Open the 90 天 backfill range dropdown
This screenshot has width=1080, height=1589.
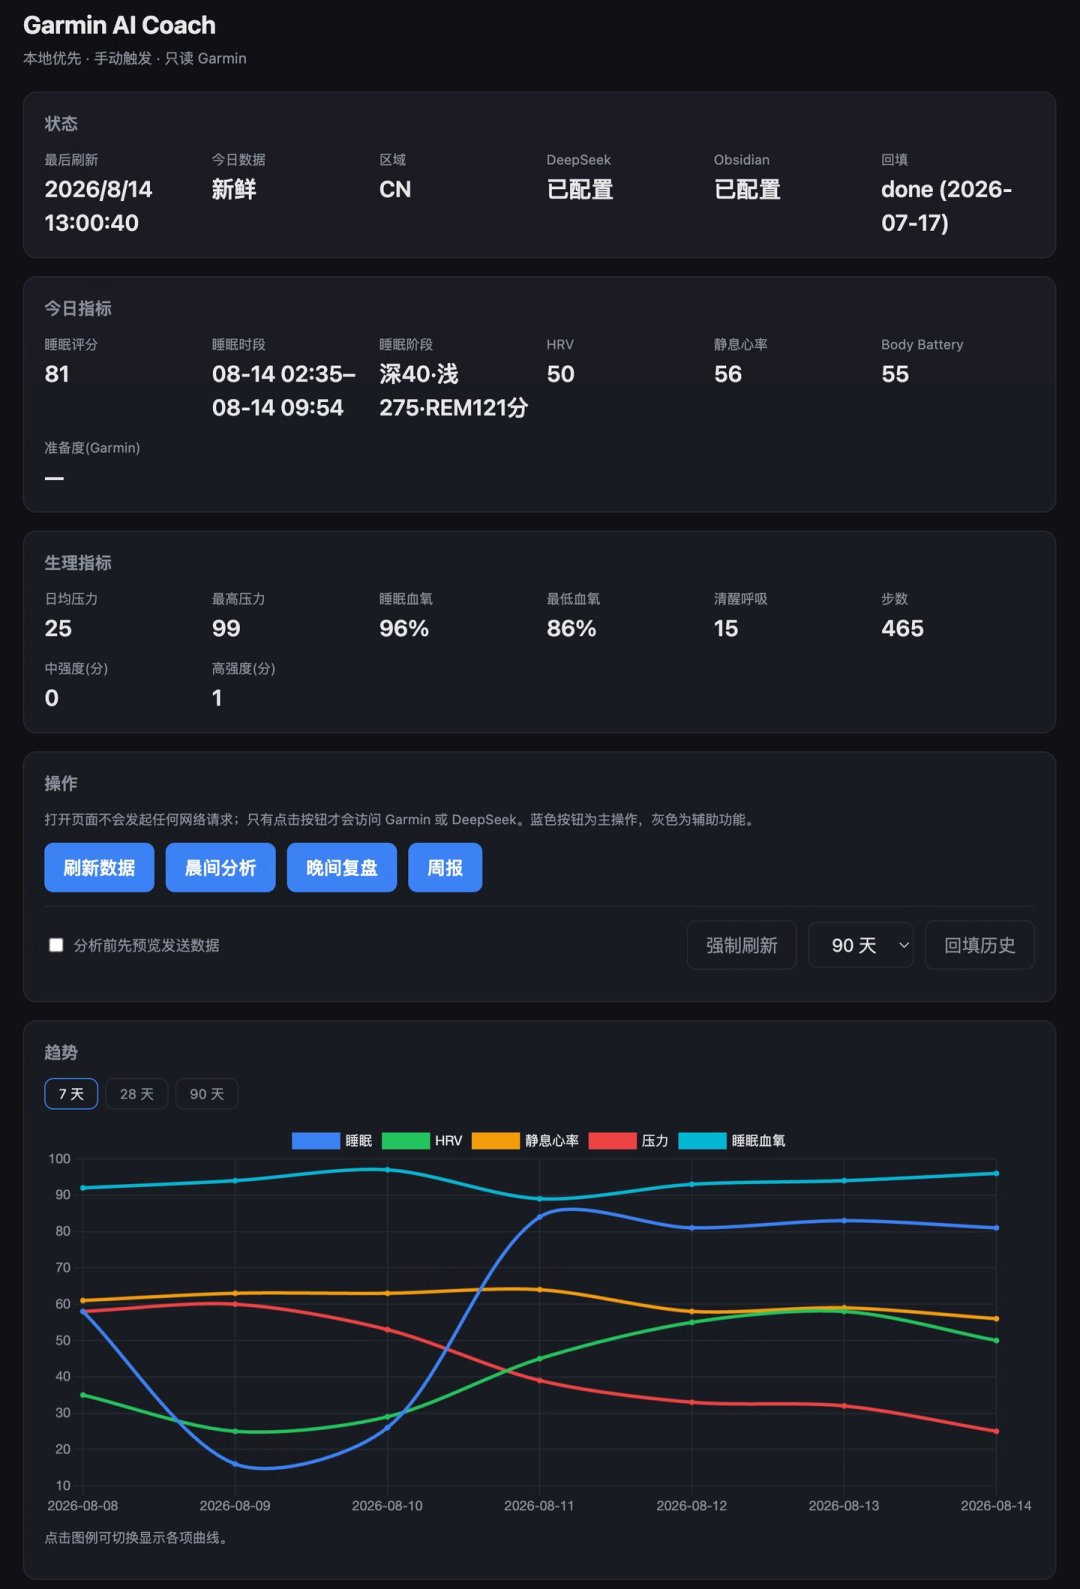861,945
